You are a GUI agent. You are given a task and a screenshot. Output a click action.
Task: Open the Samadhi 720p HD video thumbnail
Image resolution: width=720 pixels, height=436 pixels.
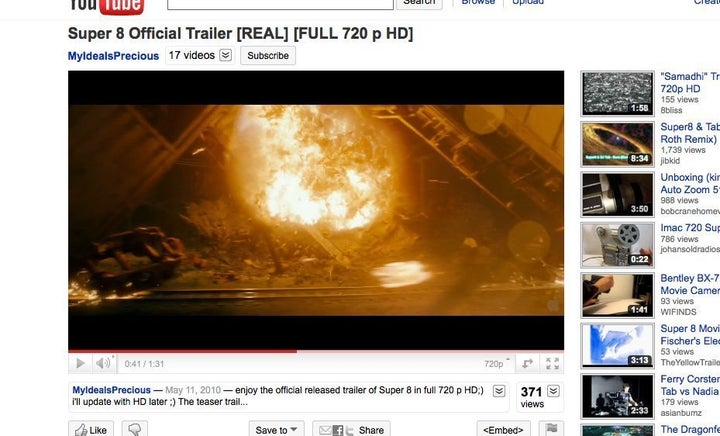pos(617,94)
